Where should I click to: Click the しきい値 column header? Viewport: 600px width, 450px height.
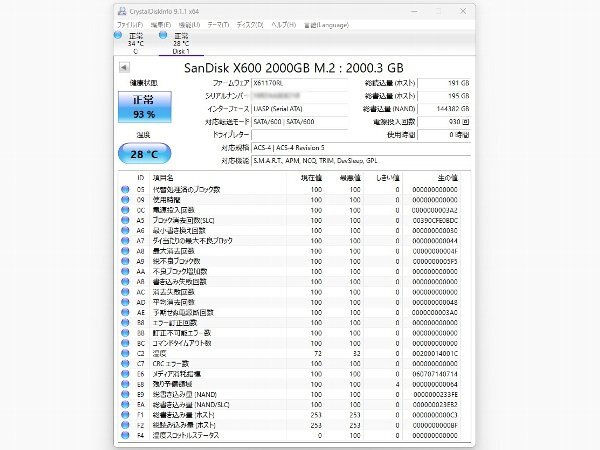point(383,178)
